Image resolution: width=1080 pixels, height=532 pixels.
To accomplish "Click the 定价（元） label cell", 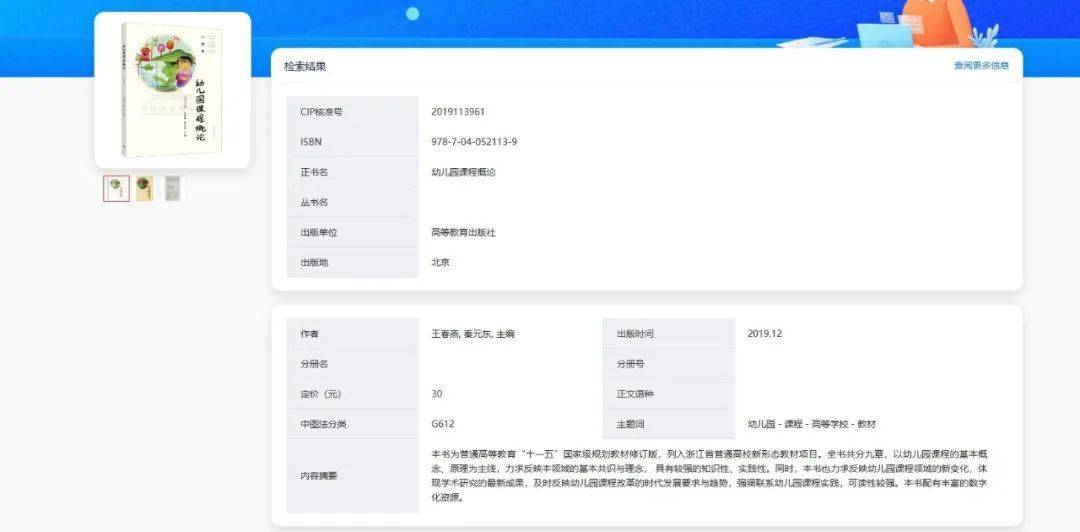I will pyautogui.click(x=353, y=394).
